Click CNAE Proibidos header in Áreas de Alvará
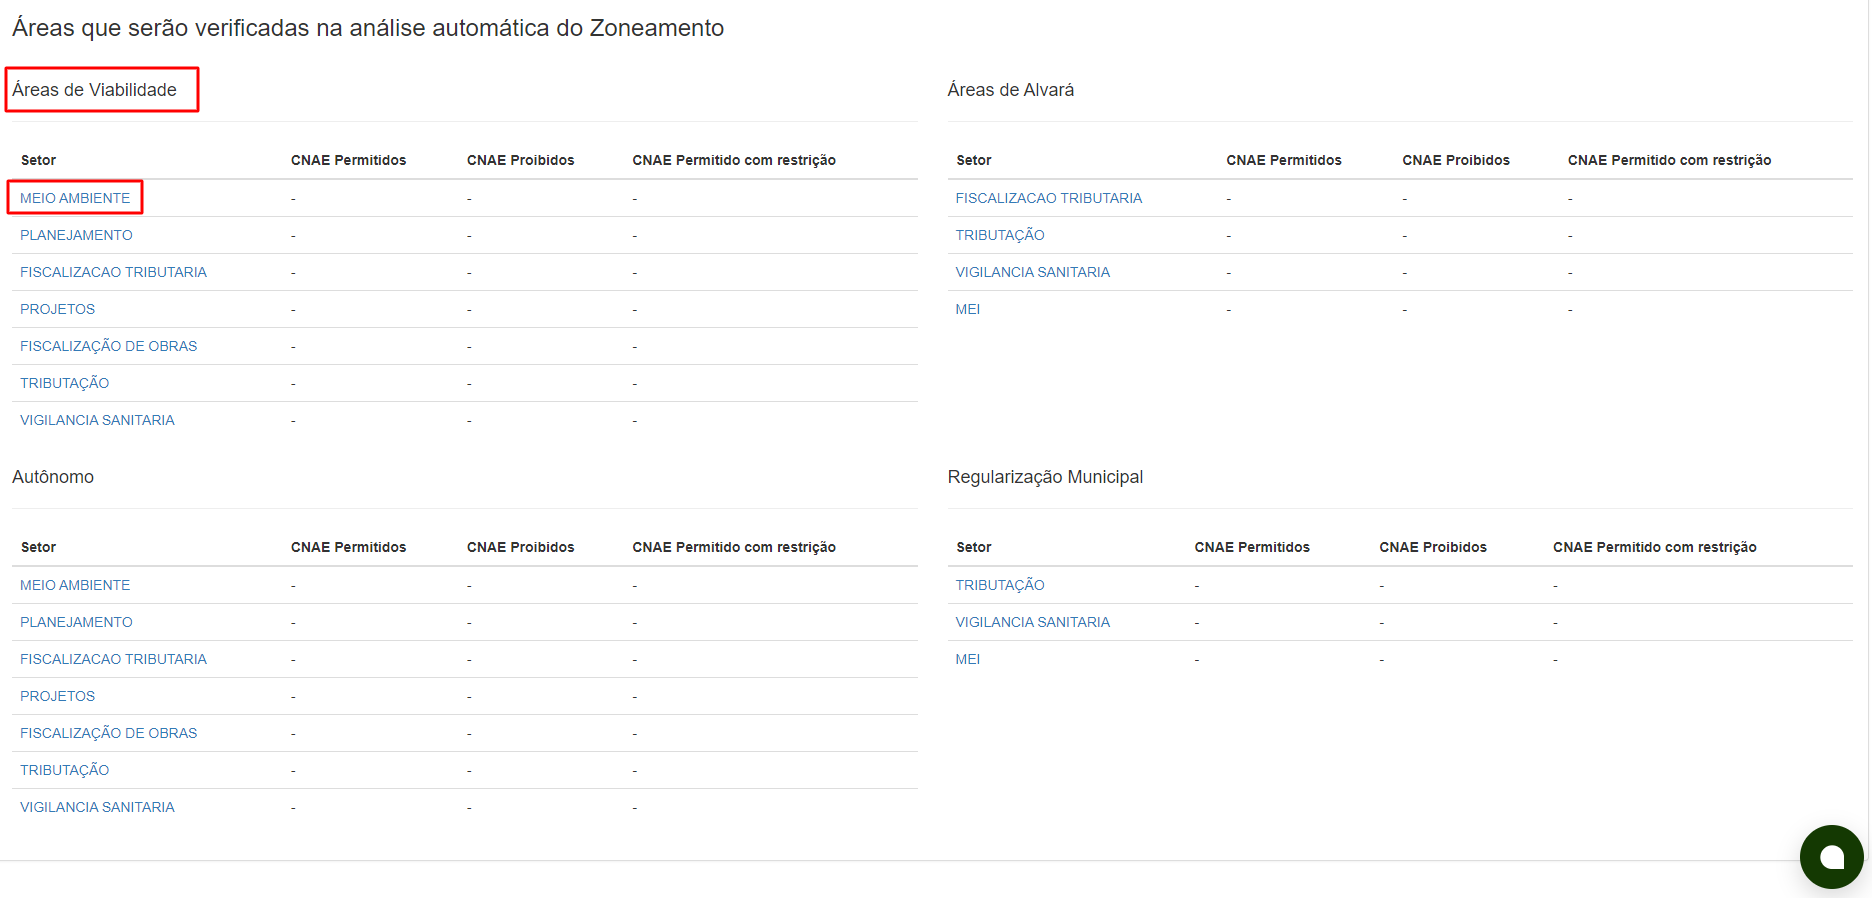This screenshot has height=898, width=1872. point(1456,160)
